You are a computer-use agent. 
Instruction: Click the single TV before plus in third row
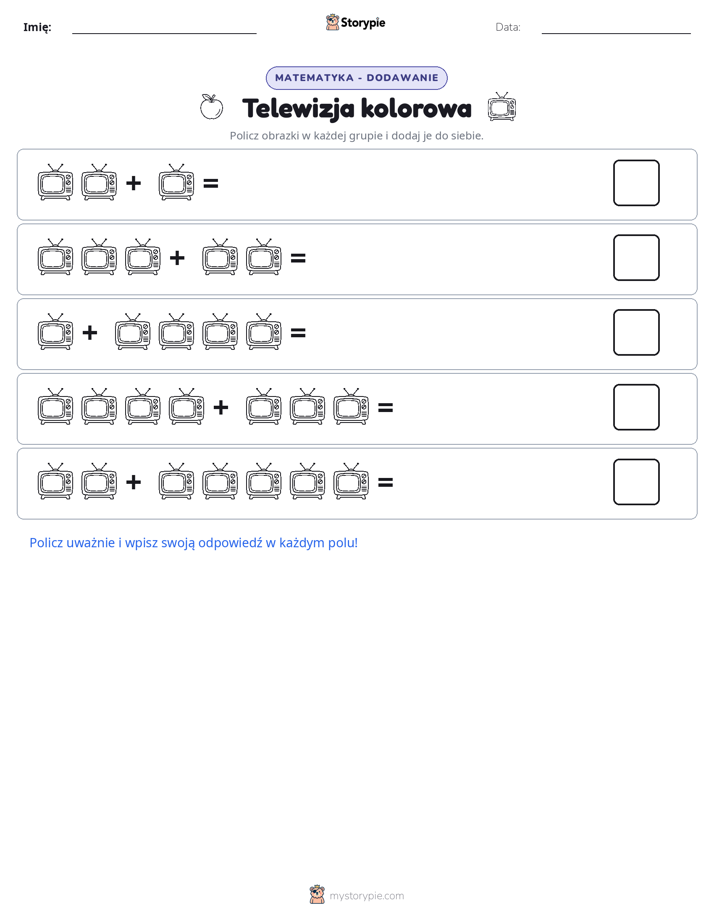(55, 332)
